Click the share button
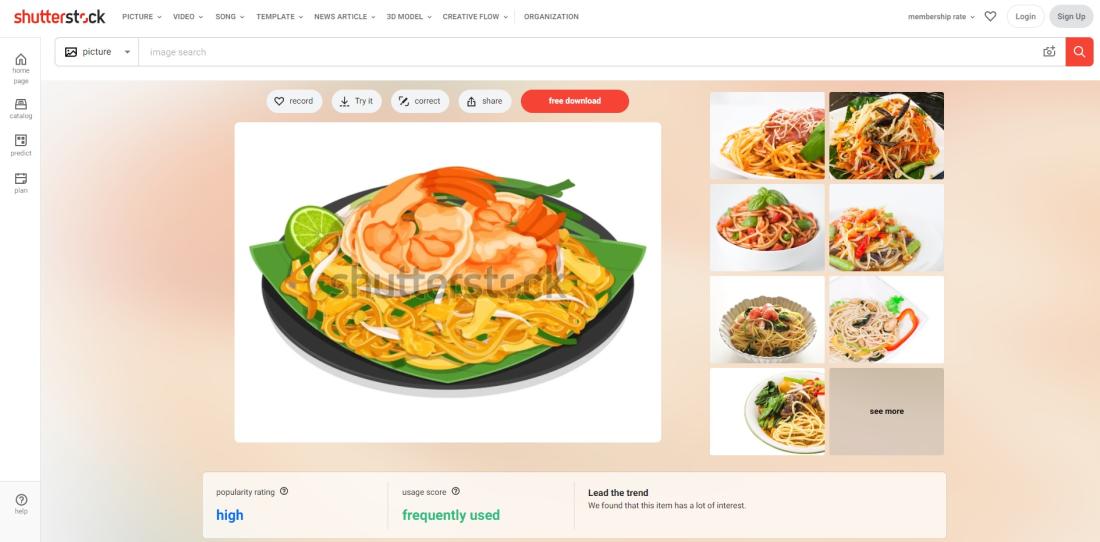The height and width of the screenshot is (542, 1100). click(485, 101)
